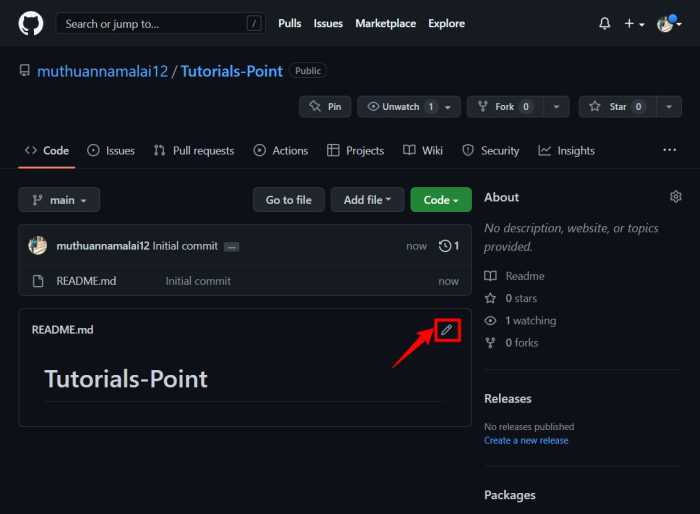Open the user avatar menu
The height and width of the screenshot is (514, 700).
coord(668,24)
